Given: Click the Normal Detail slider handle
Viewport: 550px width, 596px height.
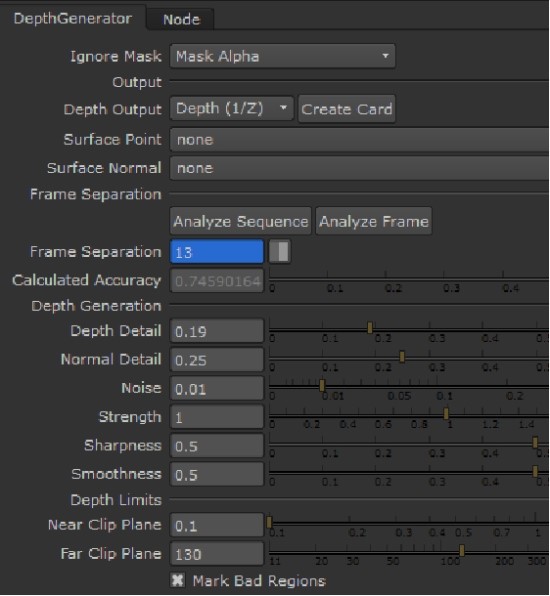Looking at the screenshot, I should tap(402, 356).
